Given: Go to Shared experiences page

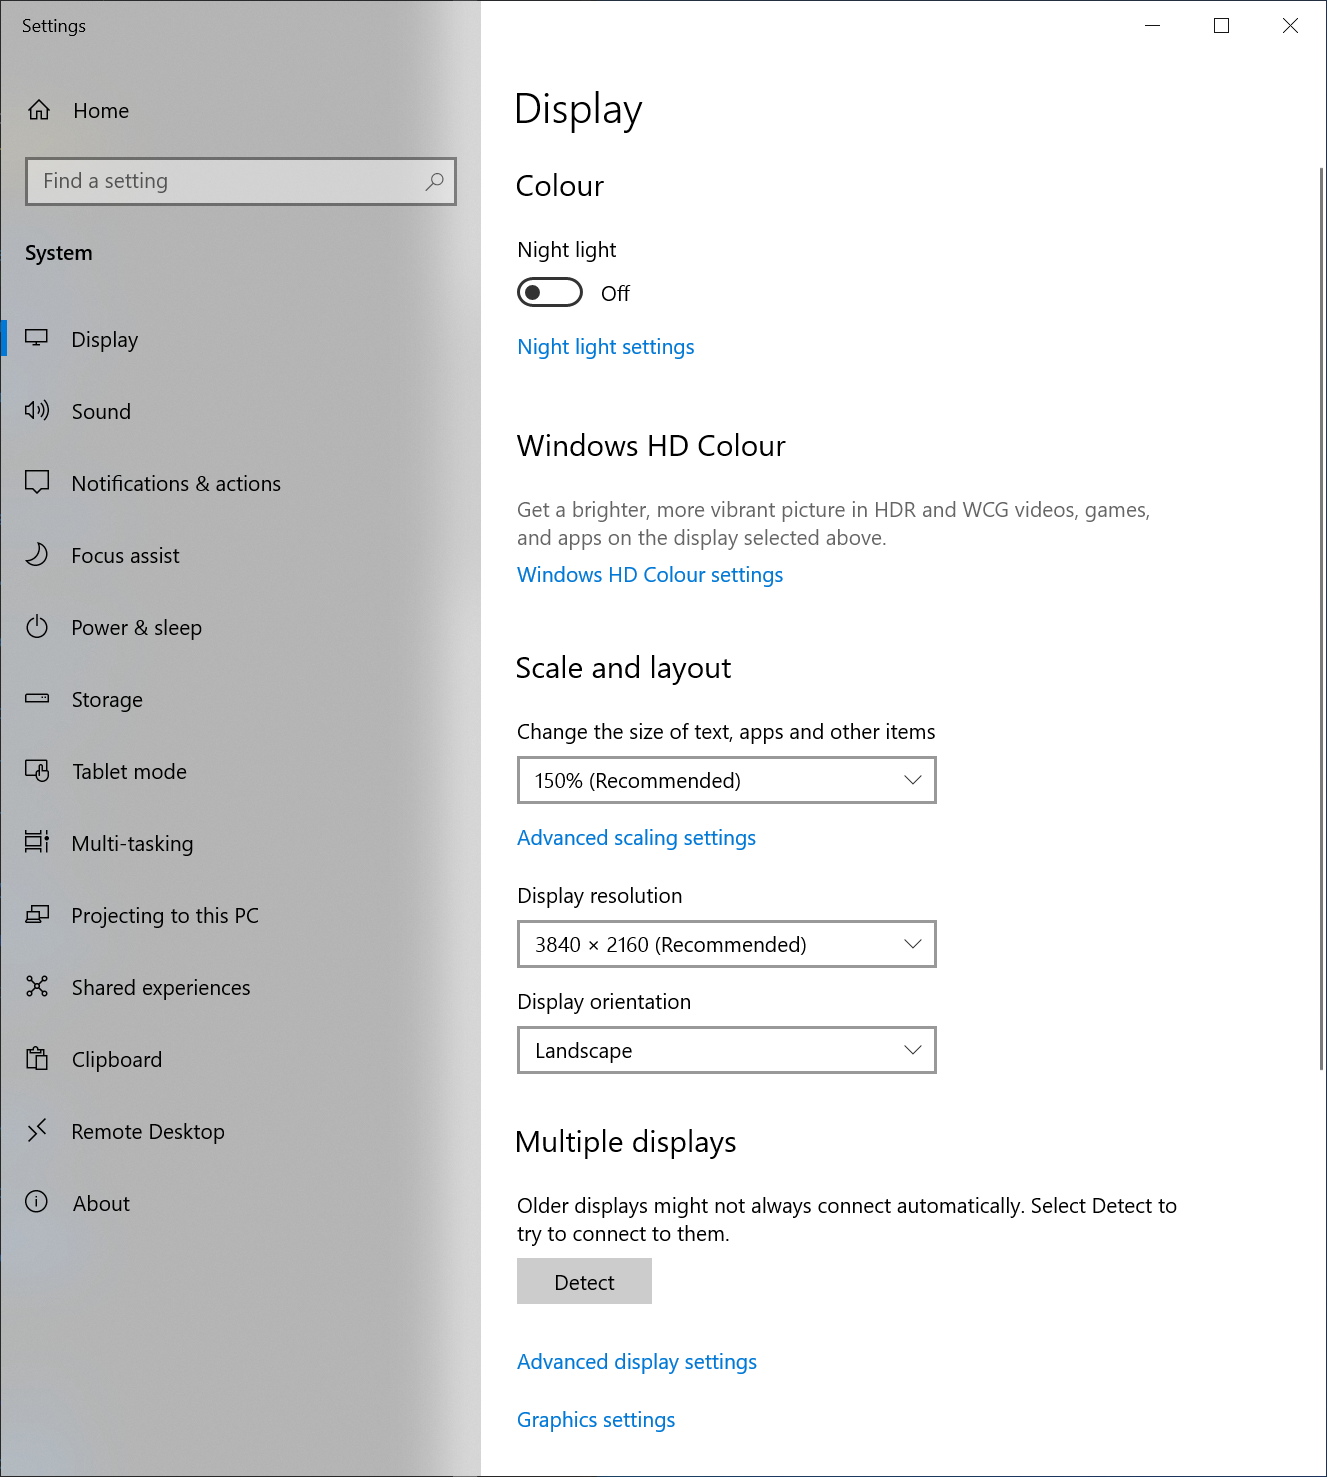Looking at the screenshot, I should pyautogui.click(x=240, y=987).
